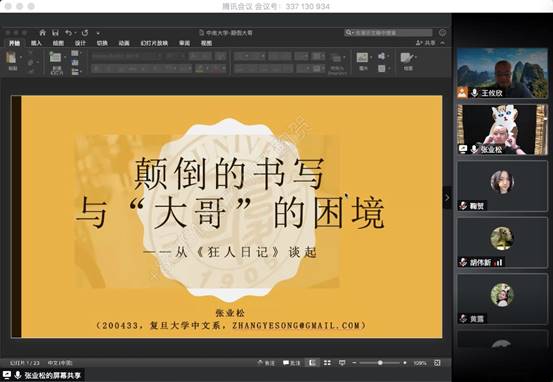The height and width of the screenshot is (382, 553).
Task: Collapse the participant video panel with side arrow
Action: tap(447, 198)
